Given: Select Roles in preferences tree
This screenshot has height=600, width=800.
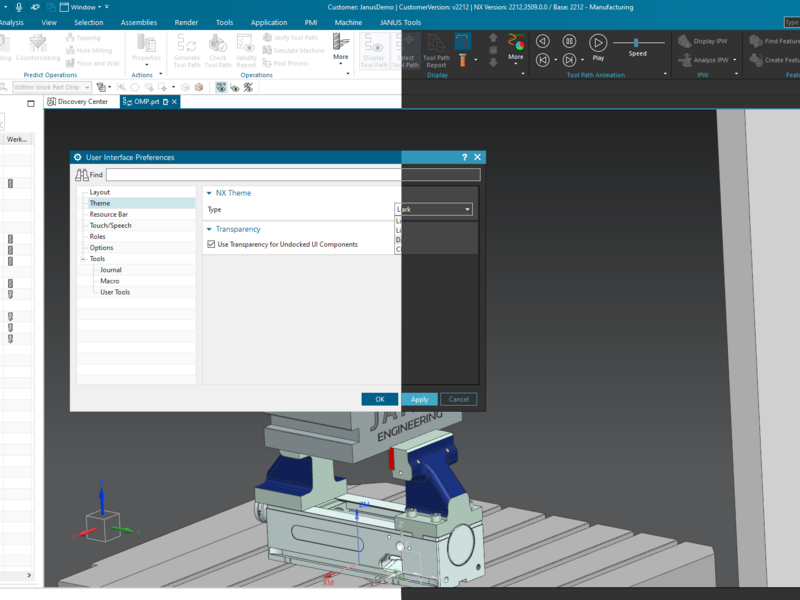Looking at the screenshot, I should click(x=97, y=237).
